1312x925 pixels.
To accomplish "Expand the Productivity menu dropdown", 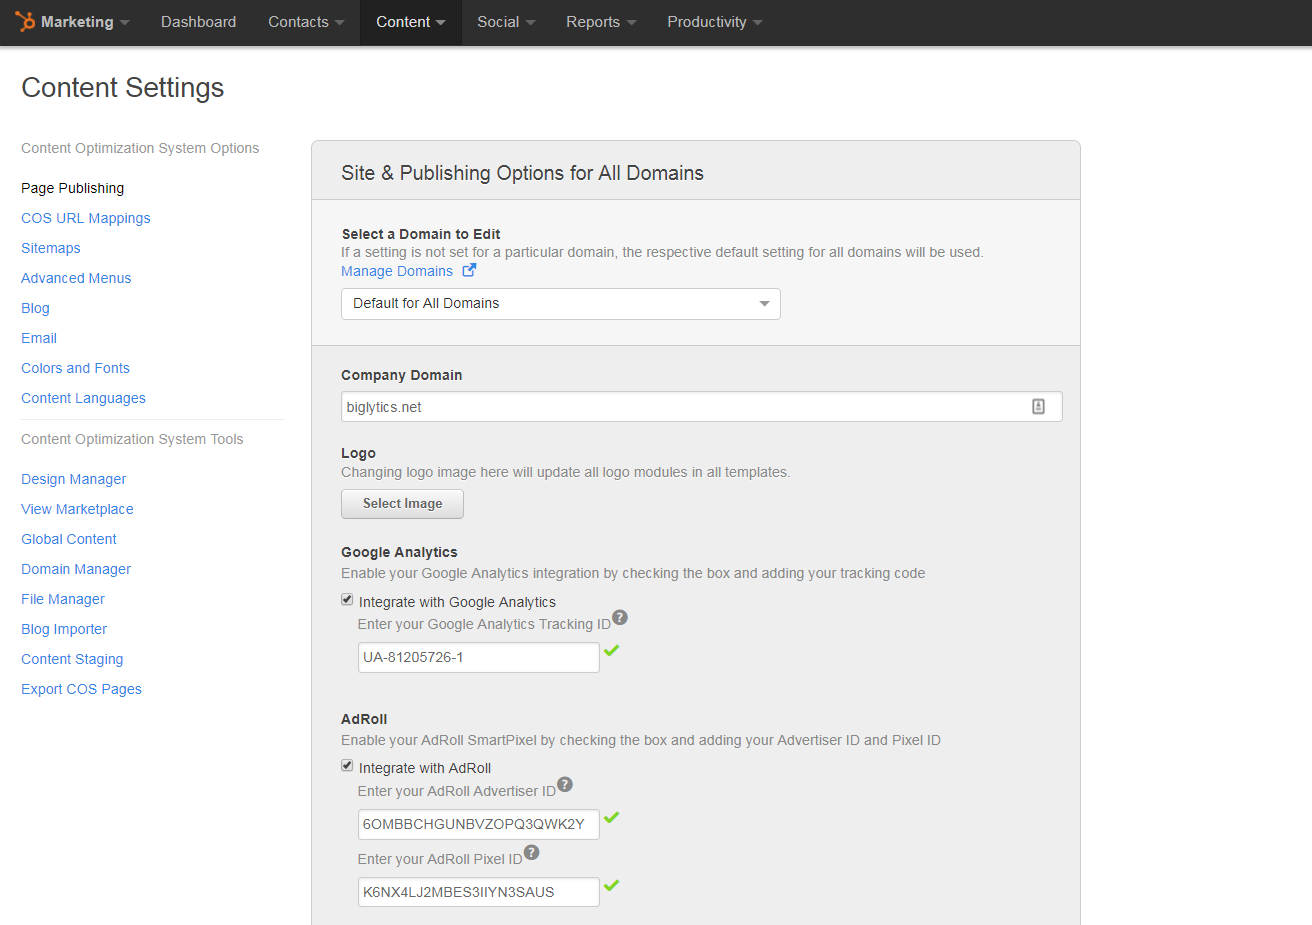I will tap(714, 22).
